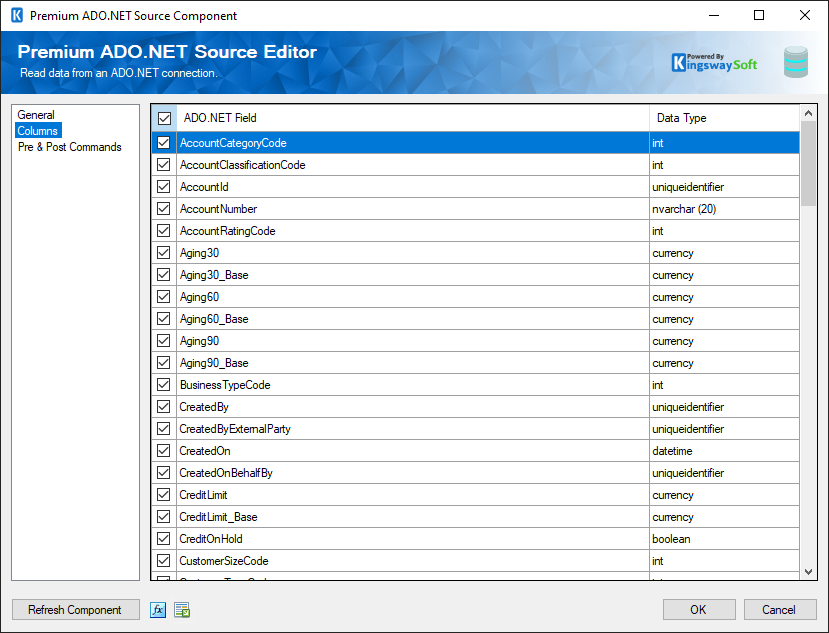Click the table view icon beside the fx icon
The height and width of the screenshot is (633, 829).
point(182,610)
